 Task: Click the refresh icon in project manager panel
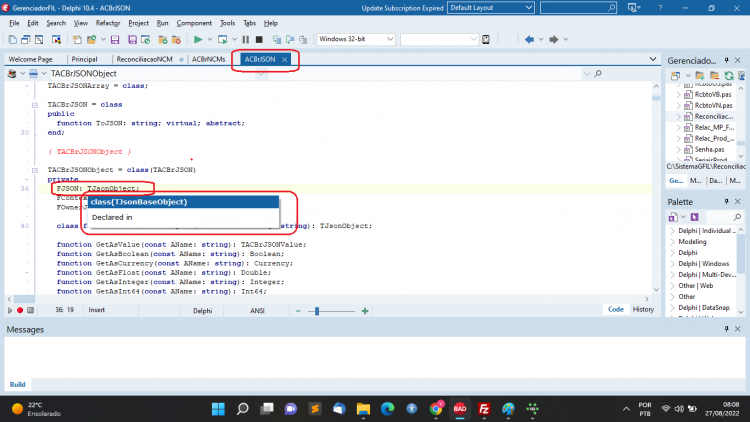click(x=728, y=76)
